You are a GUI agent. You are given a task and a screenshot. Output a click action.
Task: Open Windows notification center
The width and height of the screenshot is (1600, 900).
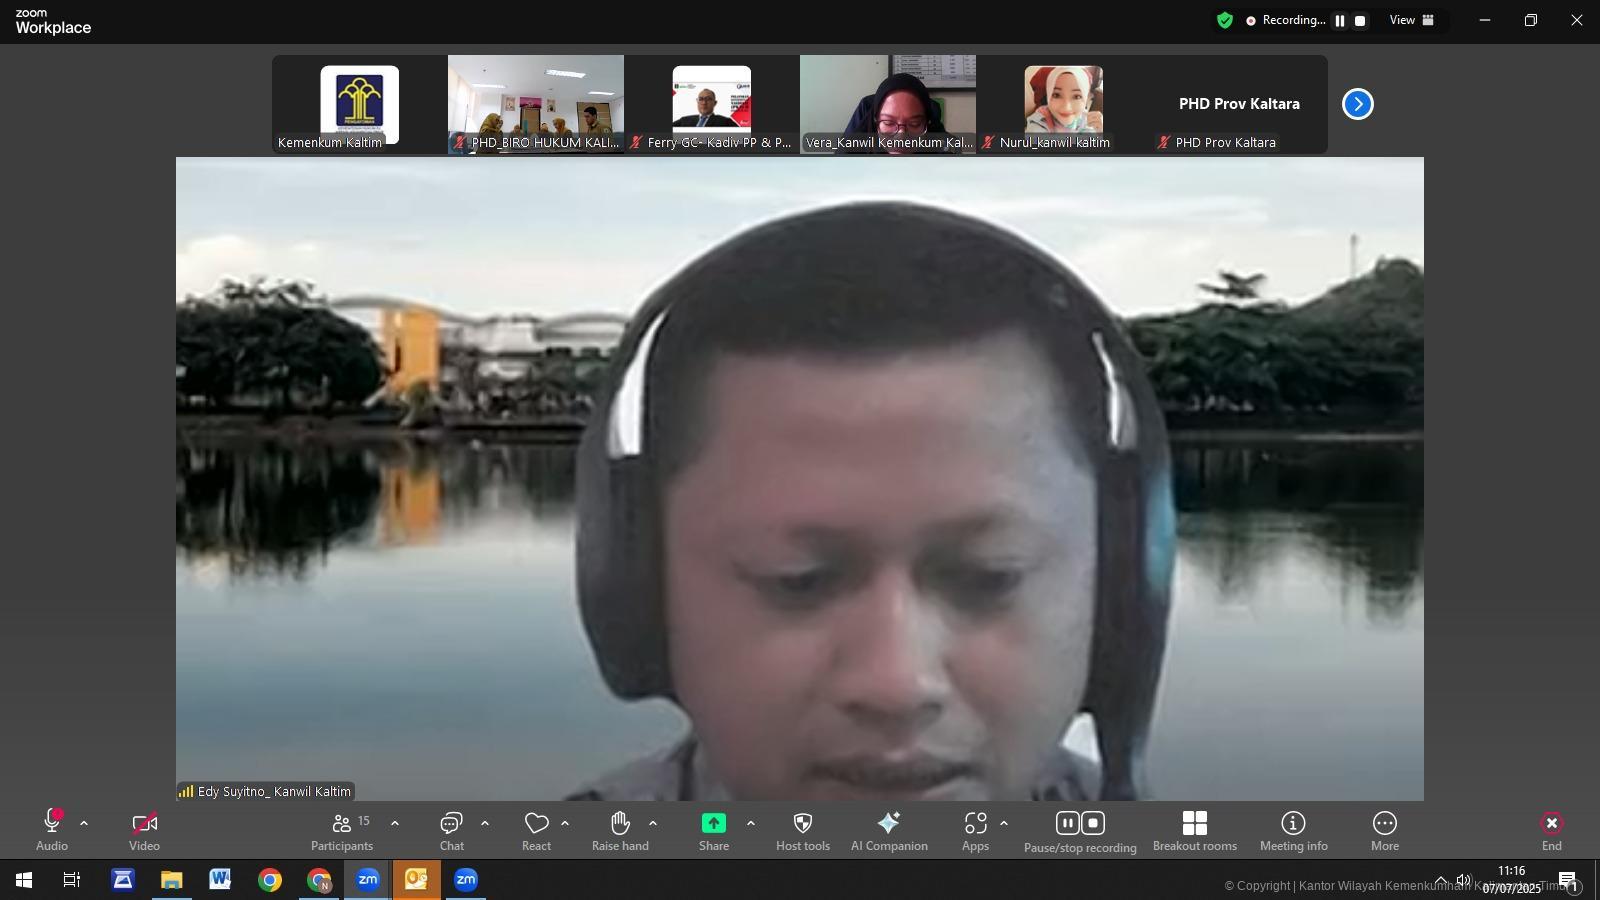pyautogui.click(x=1568, y=880)
